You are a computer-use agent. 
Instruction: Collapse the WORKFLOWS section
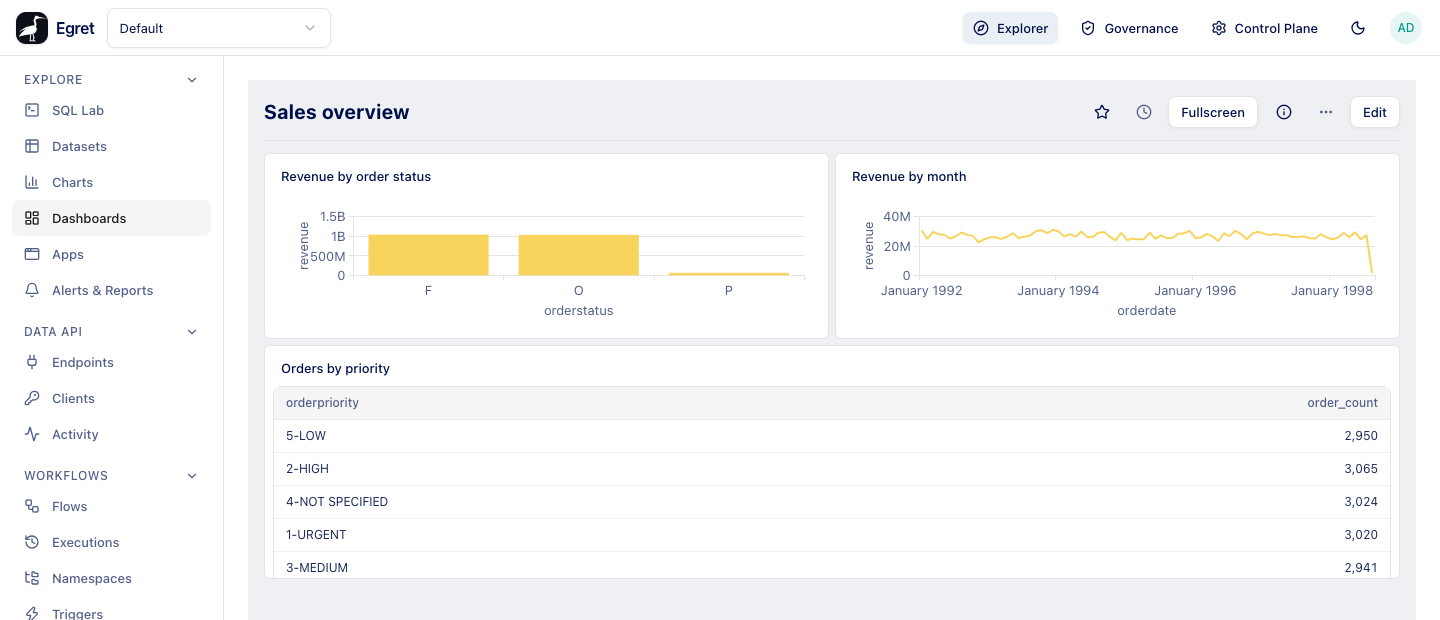111,476
